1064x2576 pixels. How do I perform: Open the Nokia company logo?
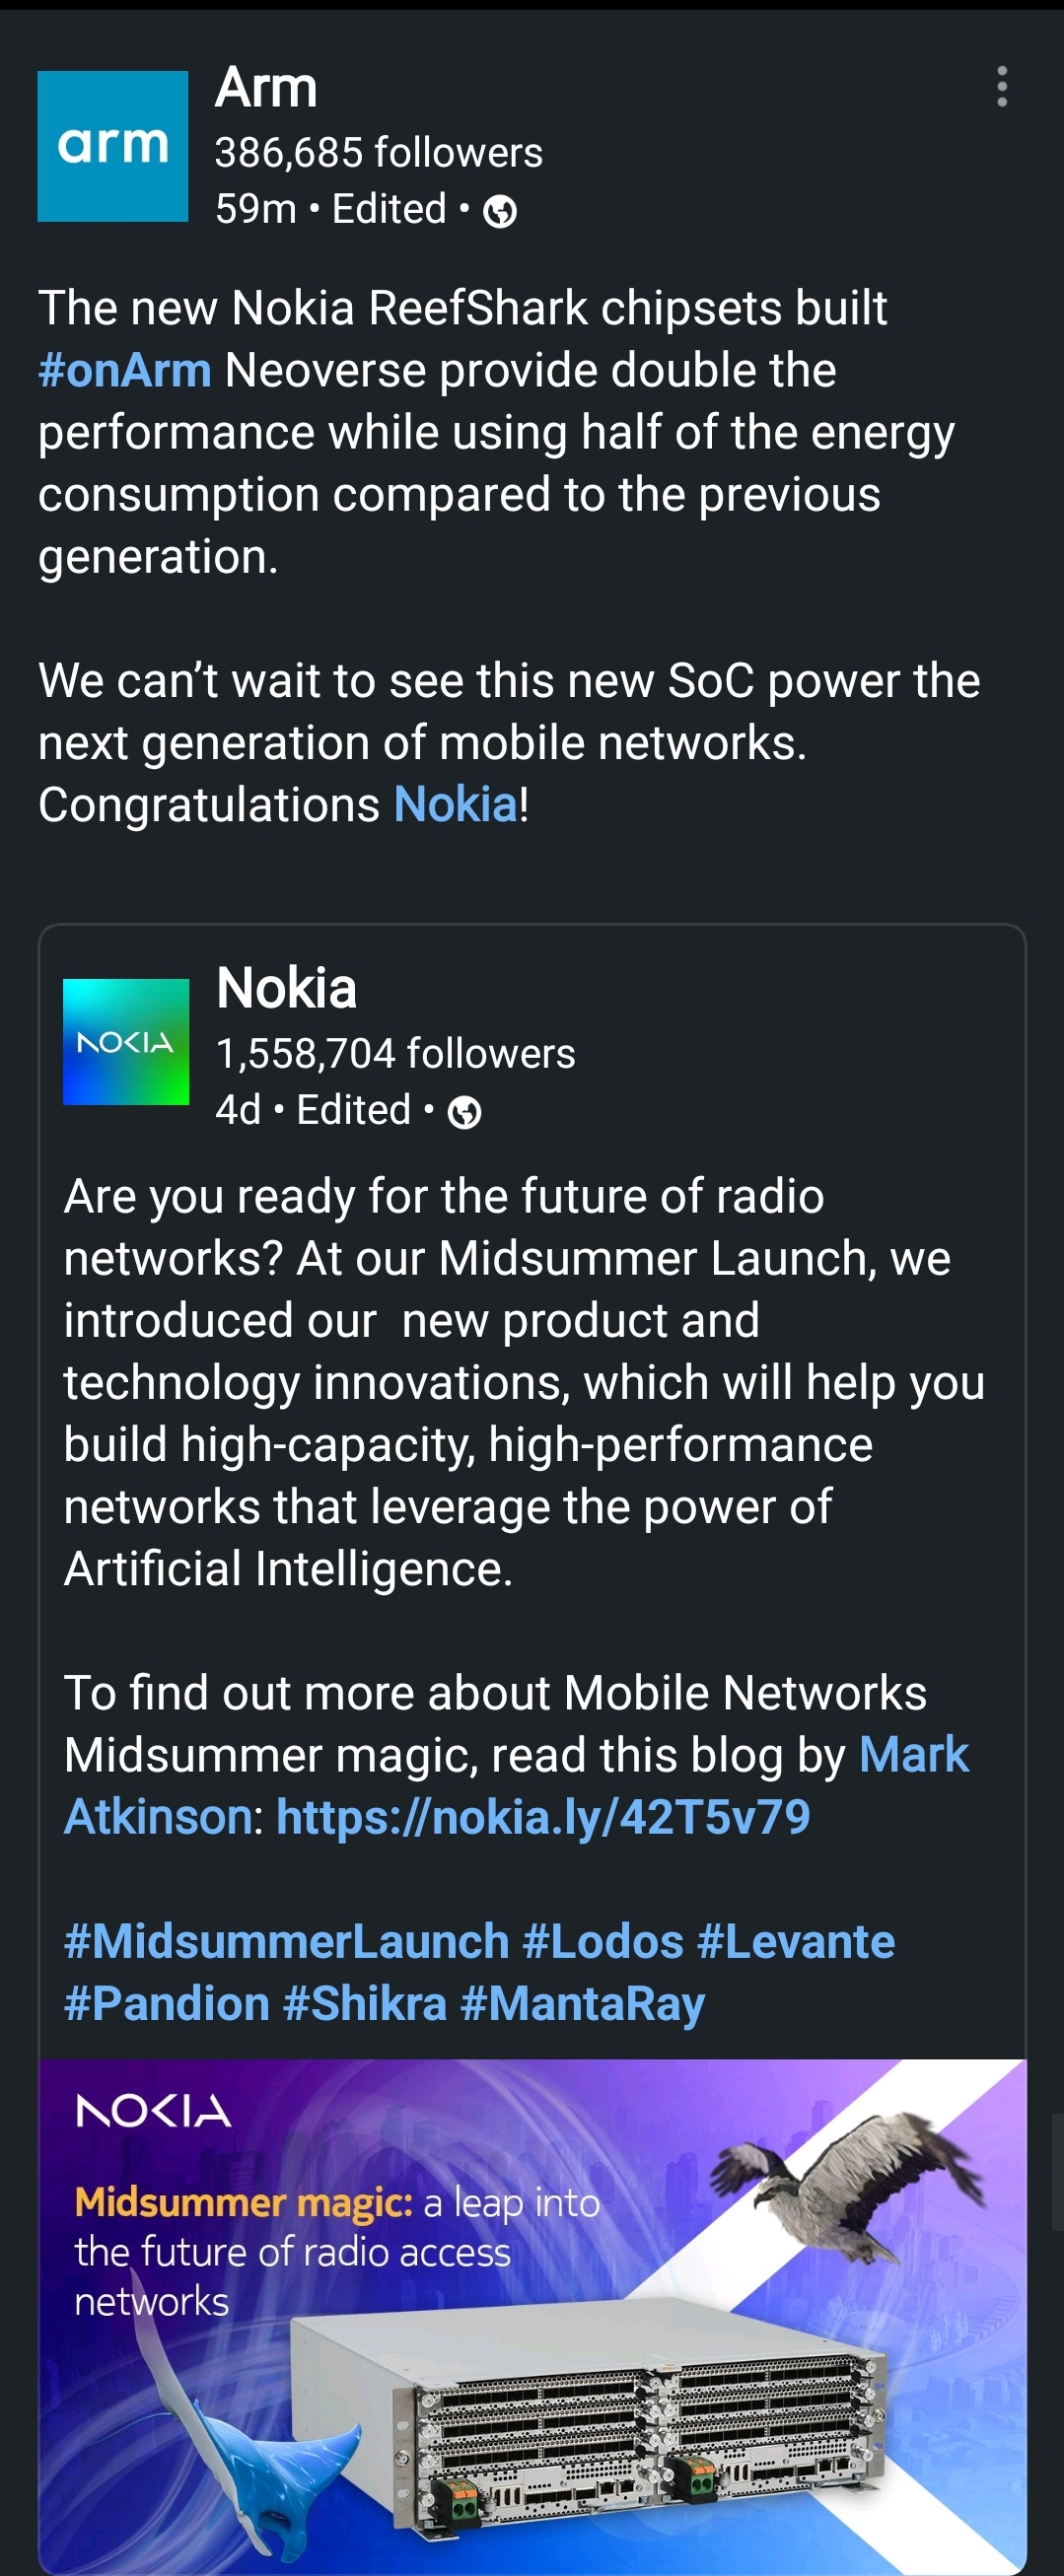(126, 1041)
